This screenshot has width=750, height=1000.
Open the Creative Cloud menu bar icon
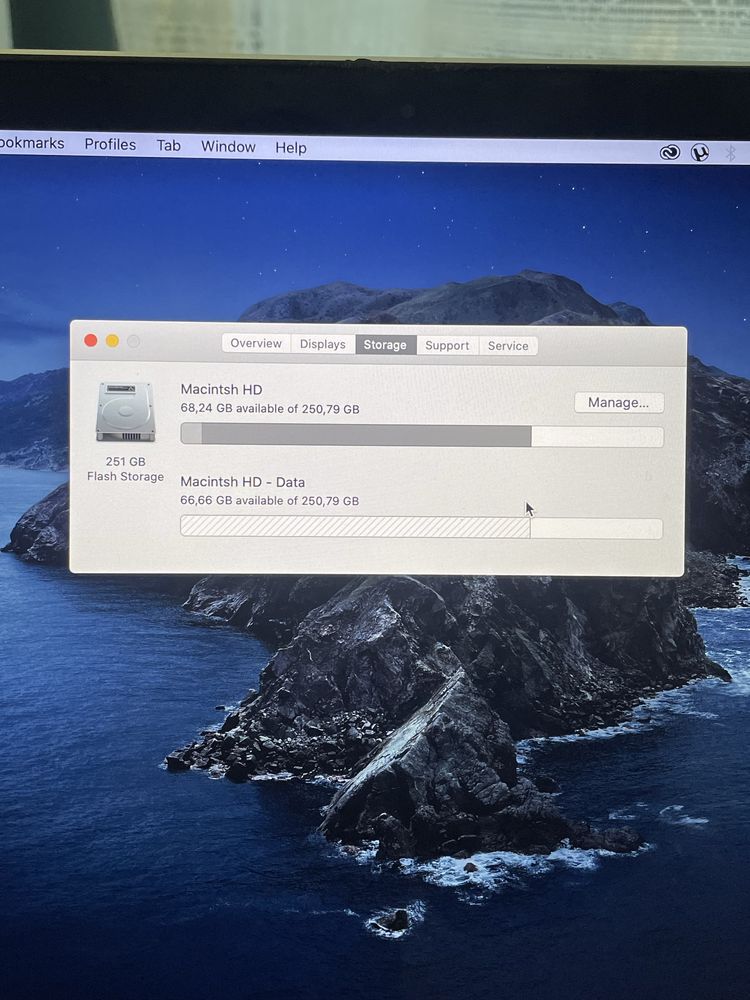pos(670,152)
